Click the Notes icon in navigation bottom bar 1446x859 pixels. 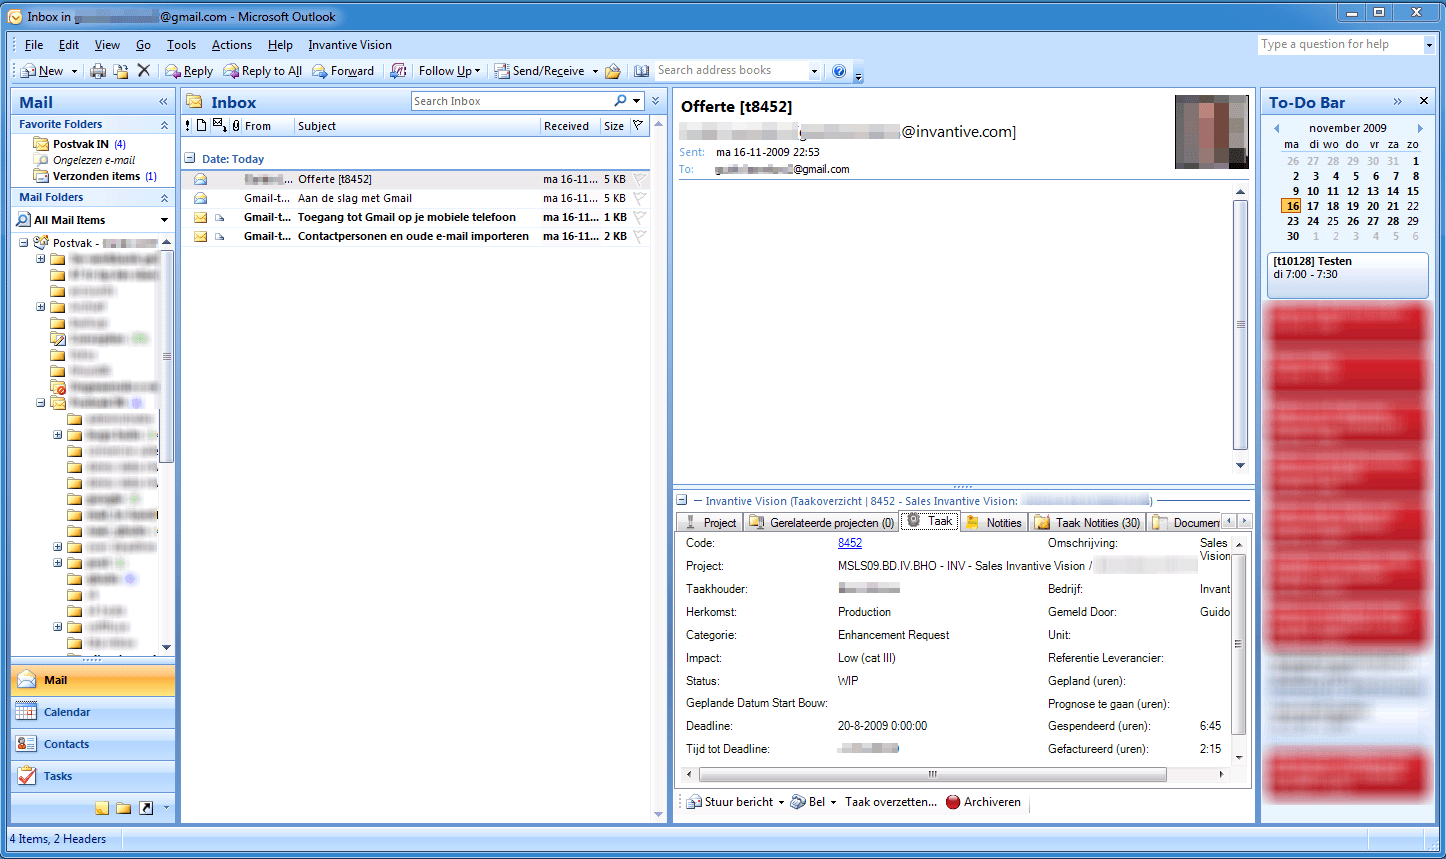pos(102,808)
